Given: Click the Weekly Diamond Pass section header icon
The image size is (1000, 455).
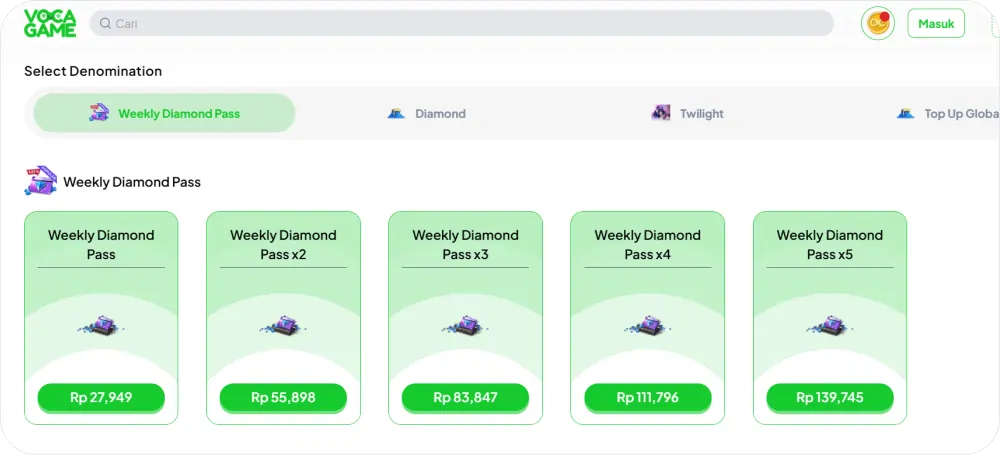Looking at the screenshot, I should tap(41, 181).
